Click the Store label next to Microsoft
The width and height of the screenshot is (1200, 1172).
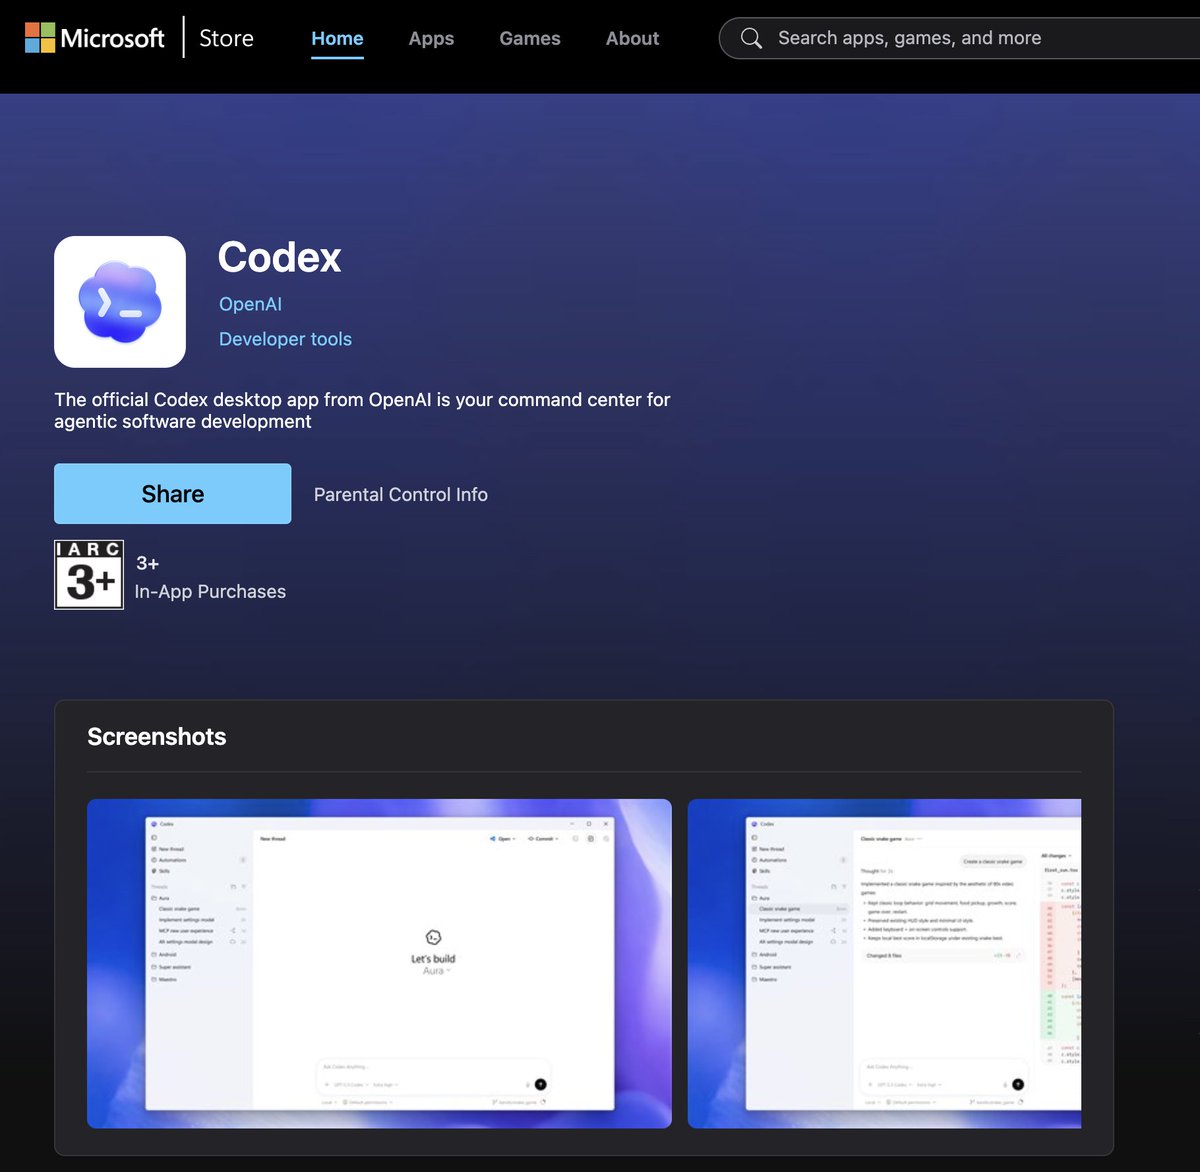[x=226, y=38]
